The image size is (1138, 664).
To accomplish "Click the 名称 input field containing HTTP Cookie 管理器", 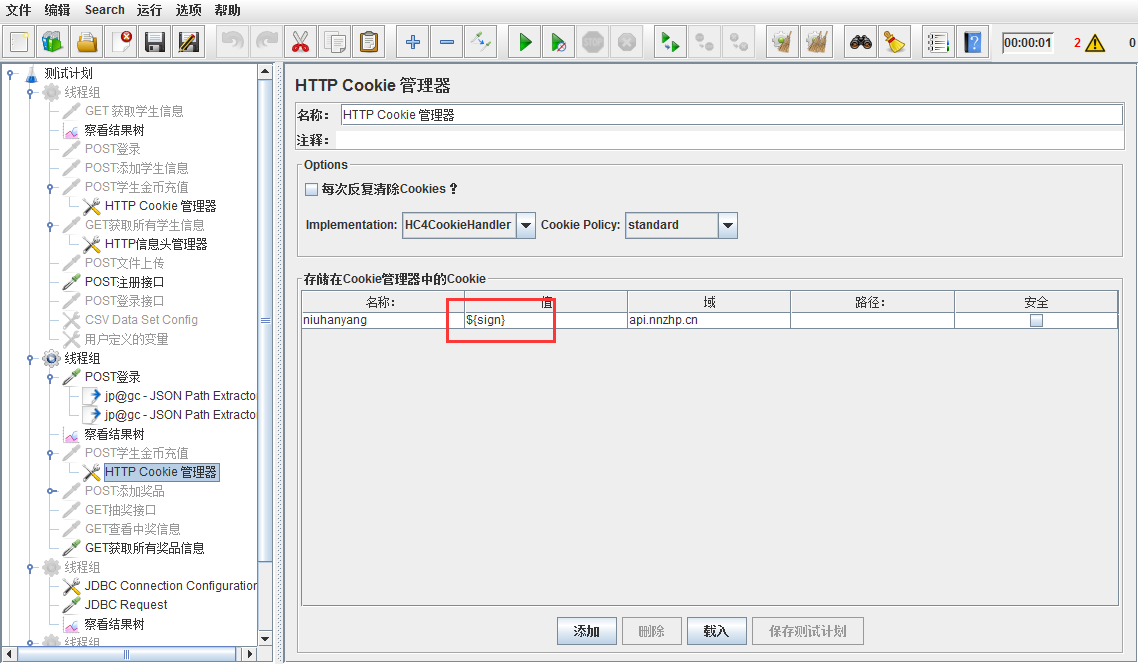I will [x=730, y=115].
